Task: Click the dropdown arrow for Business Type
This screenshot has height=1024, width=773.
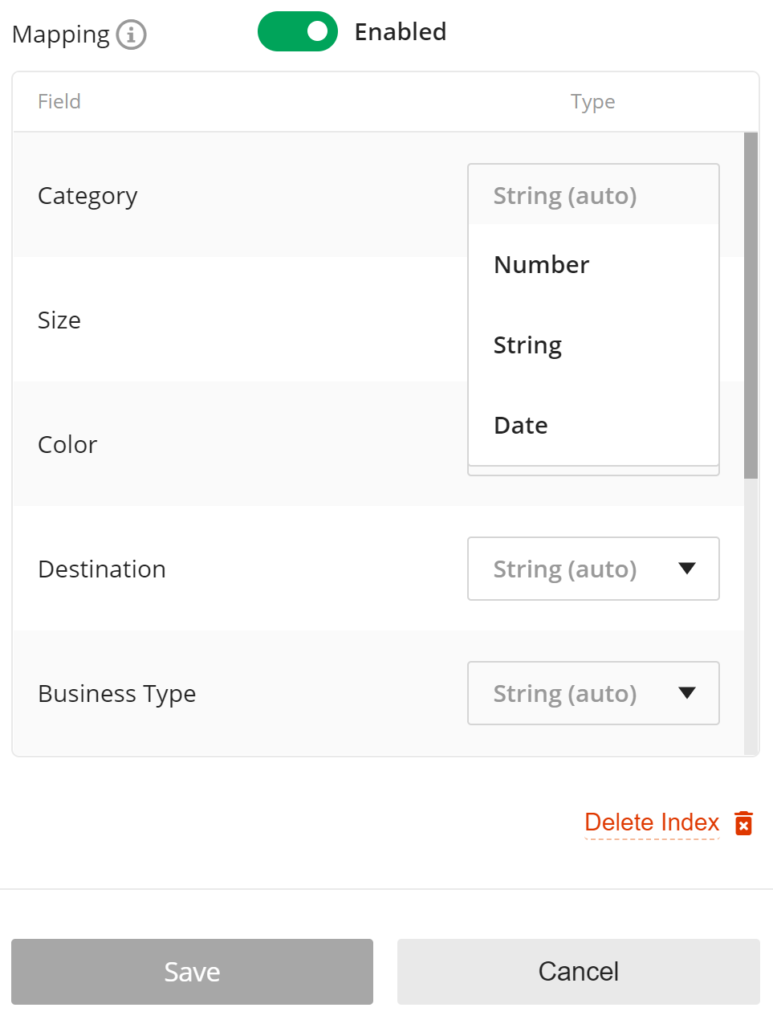Action: [689, 693]
